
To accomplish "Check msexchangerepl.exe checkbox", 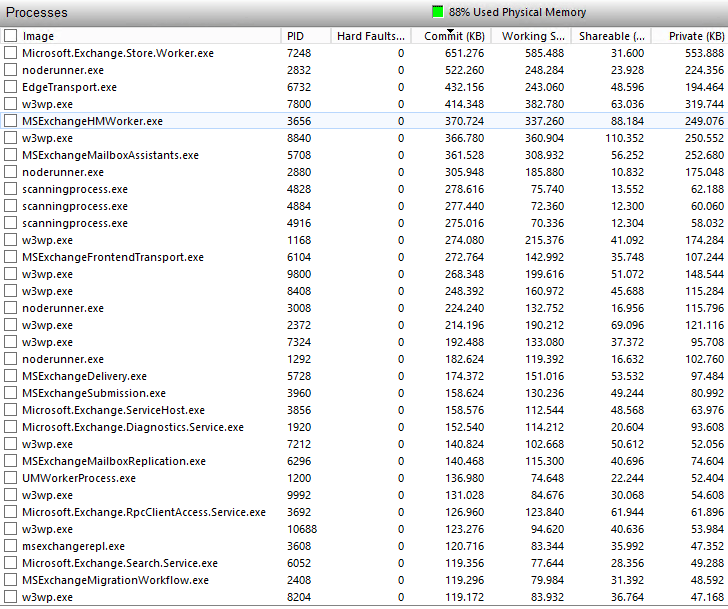I will coord(10,546).
